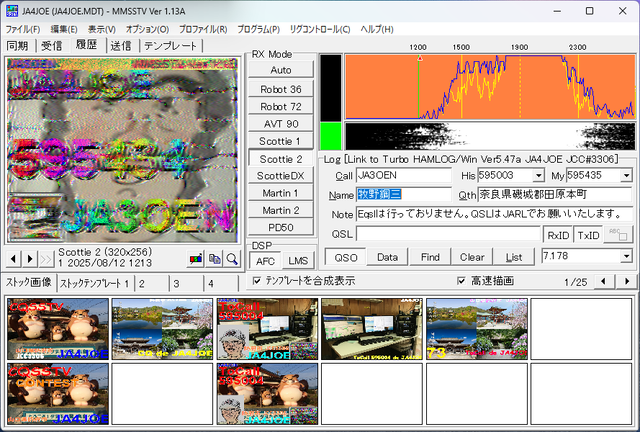The width and height of the screenshot is (640, 432).
Task: Click the List button
Action: point(513,257)
